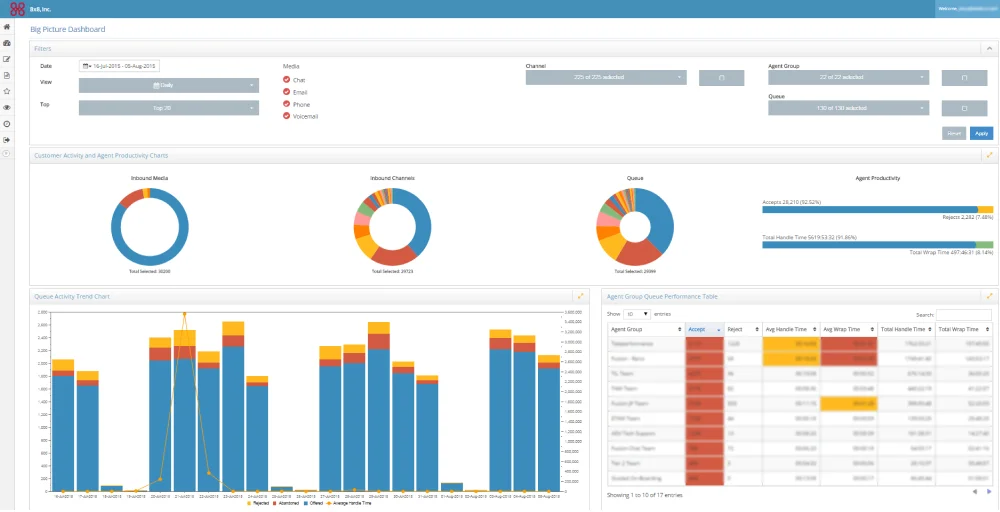Go to previous table page arrow
1000x512 pixels.
point(974,492)
